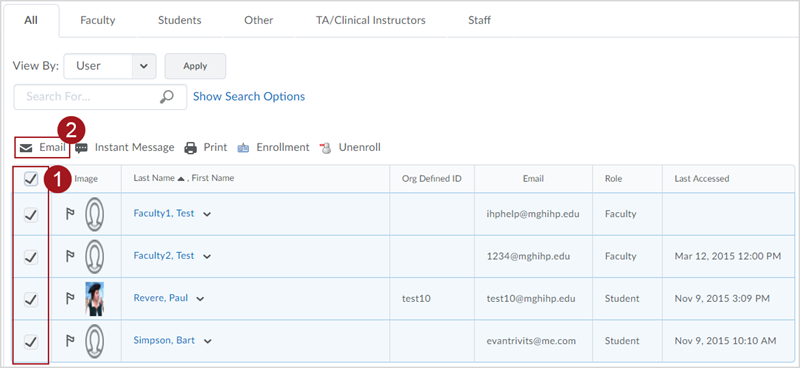Click the Print toolbar label
The image size is (800, 368).
[215, 148]
